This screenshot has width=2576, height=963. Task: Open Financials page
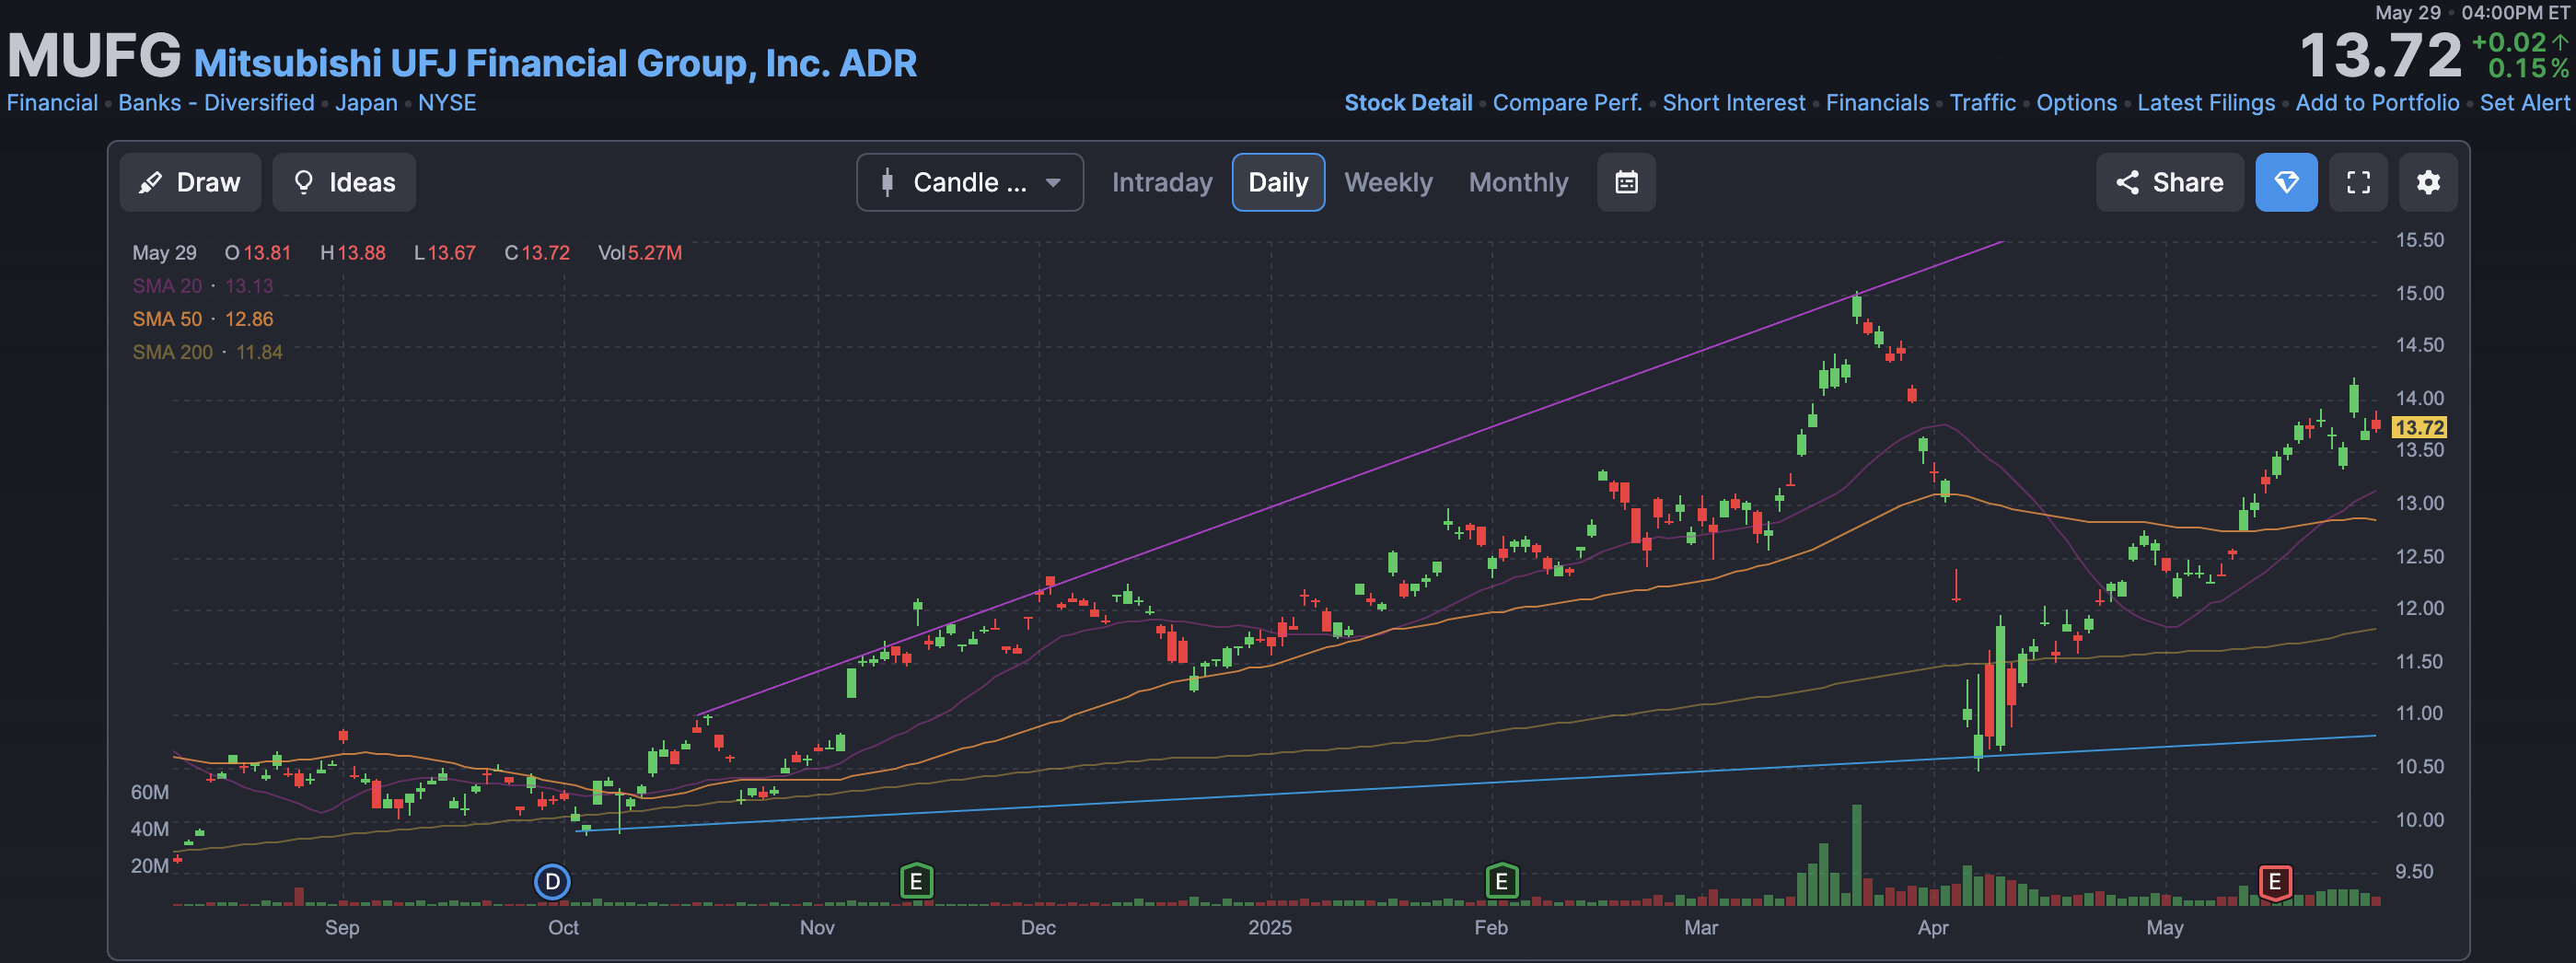pos(1877,103)
